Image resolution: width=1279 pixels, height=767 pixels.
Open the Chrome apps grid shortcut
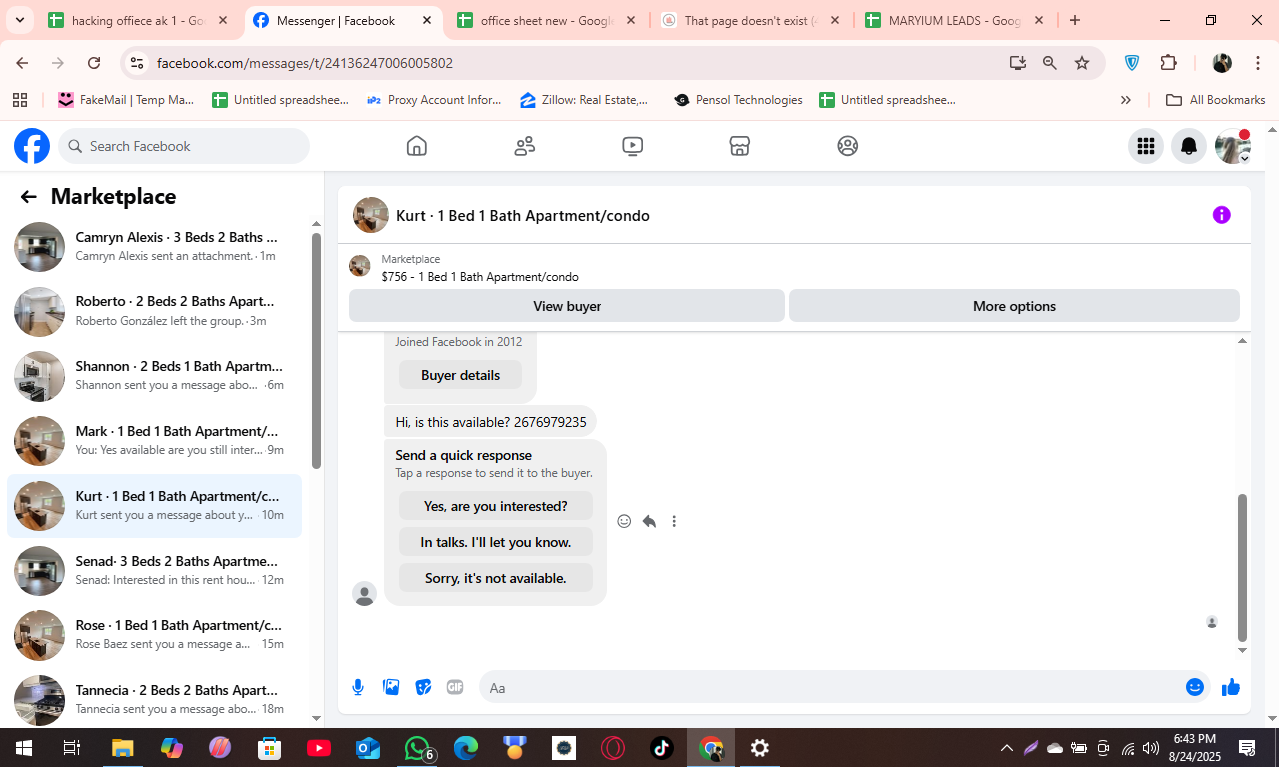tap(19, 100)
